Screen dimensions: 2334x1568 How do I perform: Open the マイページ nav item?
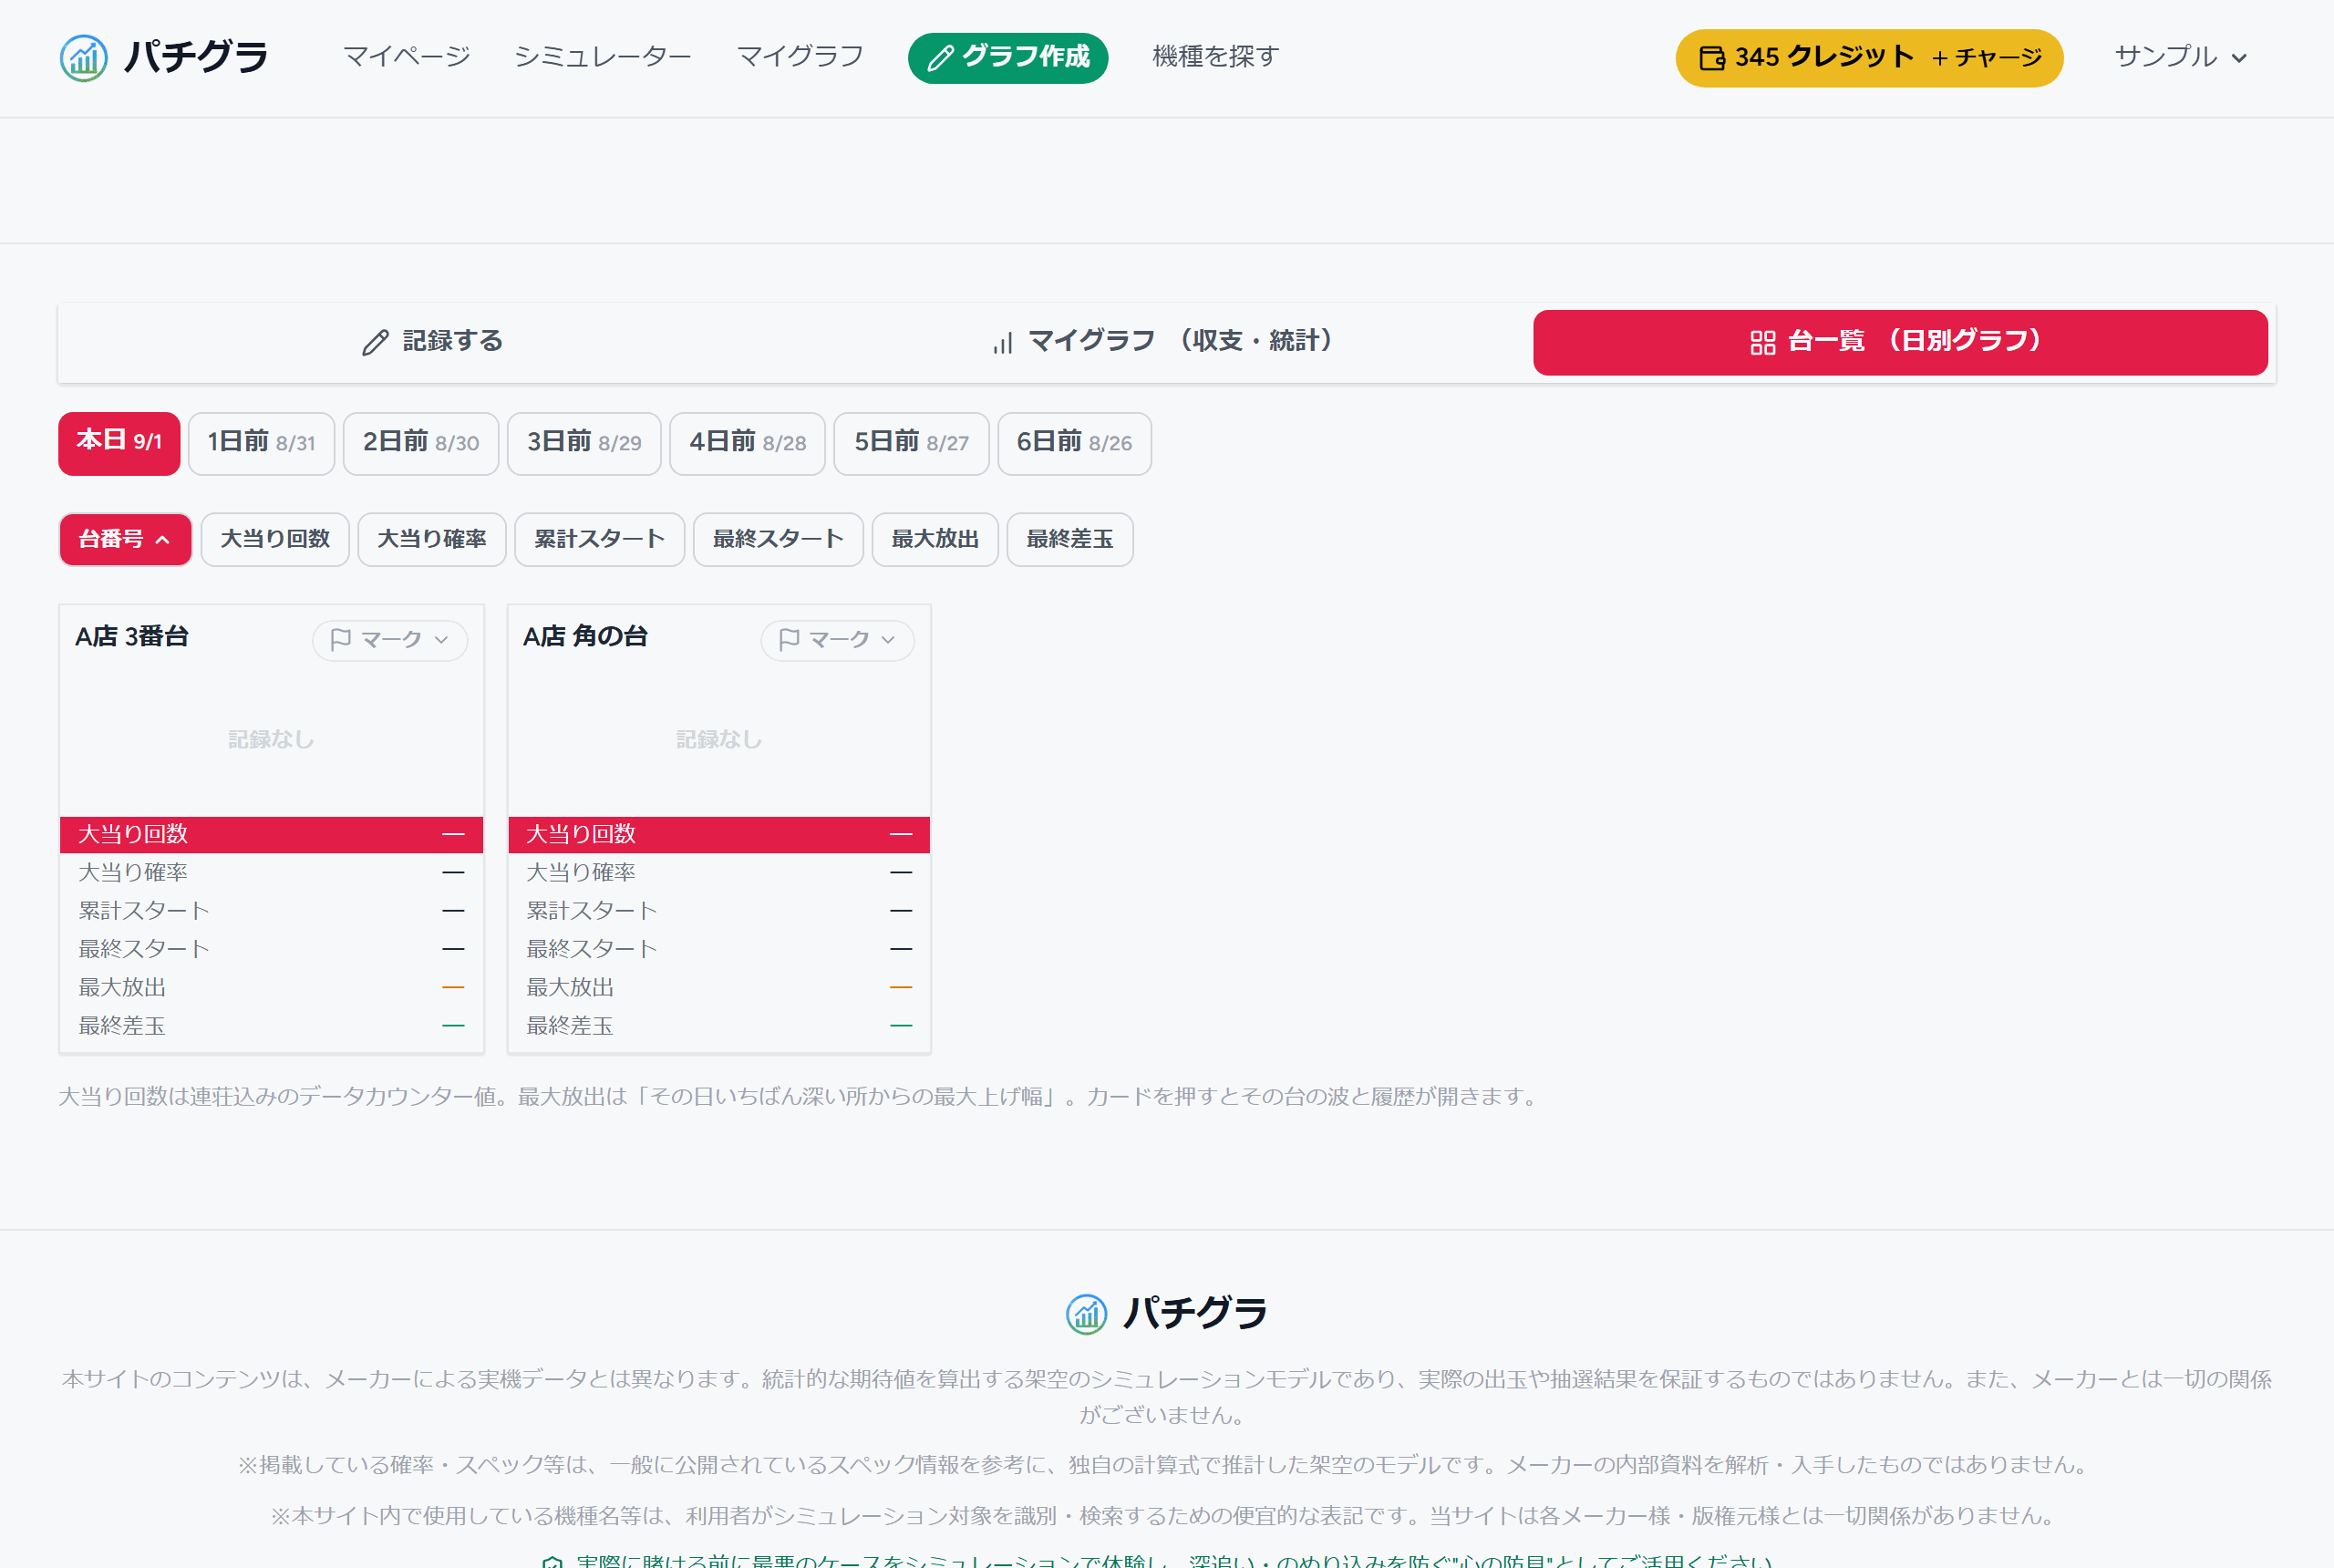(x=406, y=57)
